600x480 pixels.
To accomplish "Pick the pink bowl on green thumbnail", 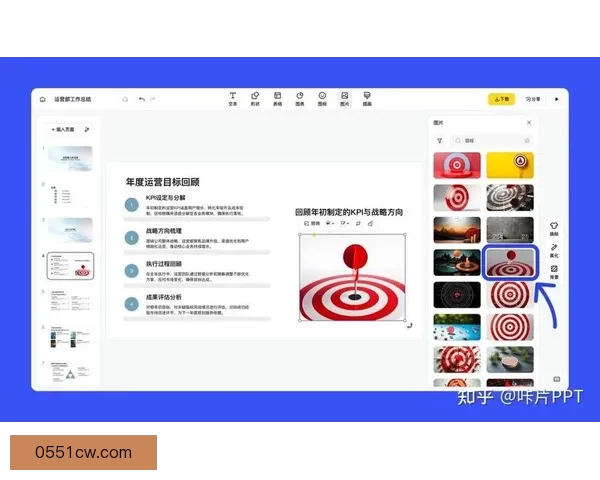I will [510, 359].
